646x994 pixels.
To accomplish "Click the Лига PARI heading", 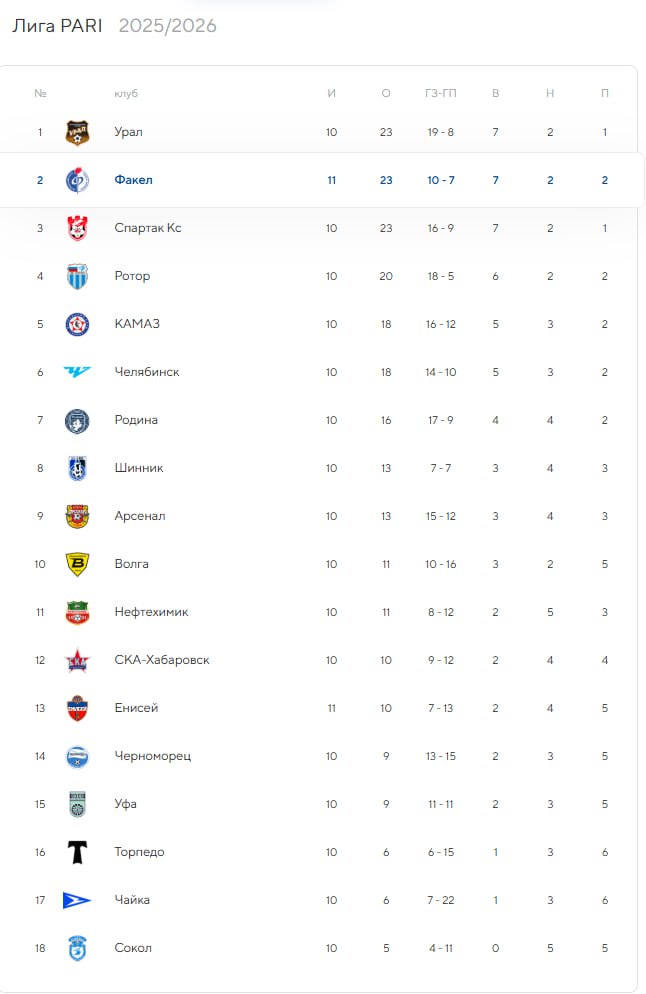I will [x=57, y=26].
